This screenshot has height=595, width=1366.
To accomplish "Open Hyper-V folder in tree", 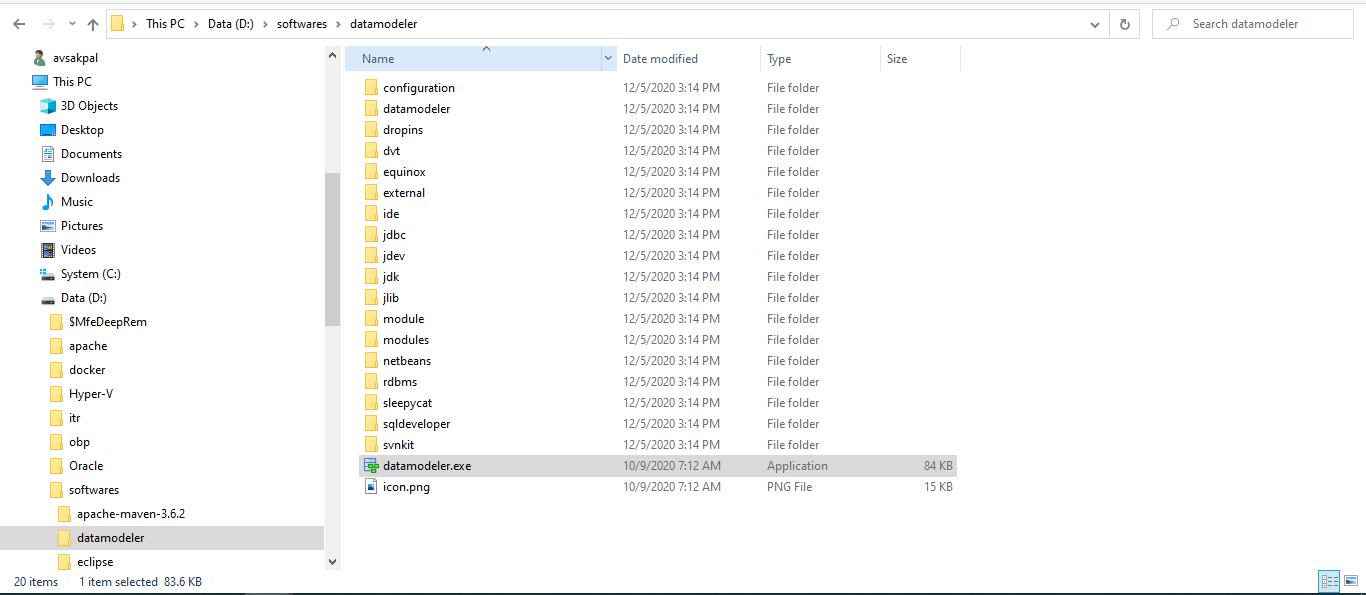I will coord(91,394).
